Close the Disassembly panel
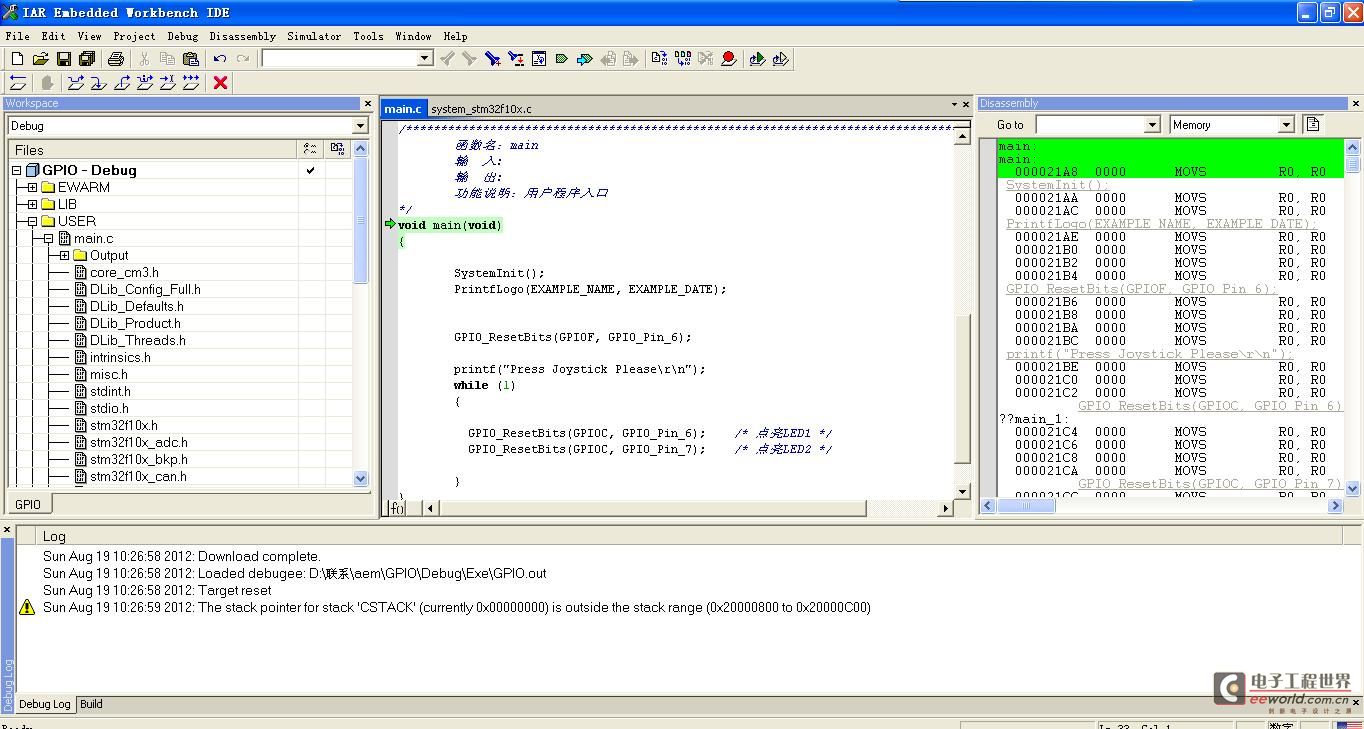 [x=1355, y=103]
